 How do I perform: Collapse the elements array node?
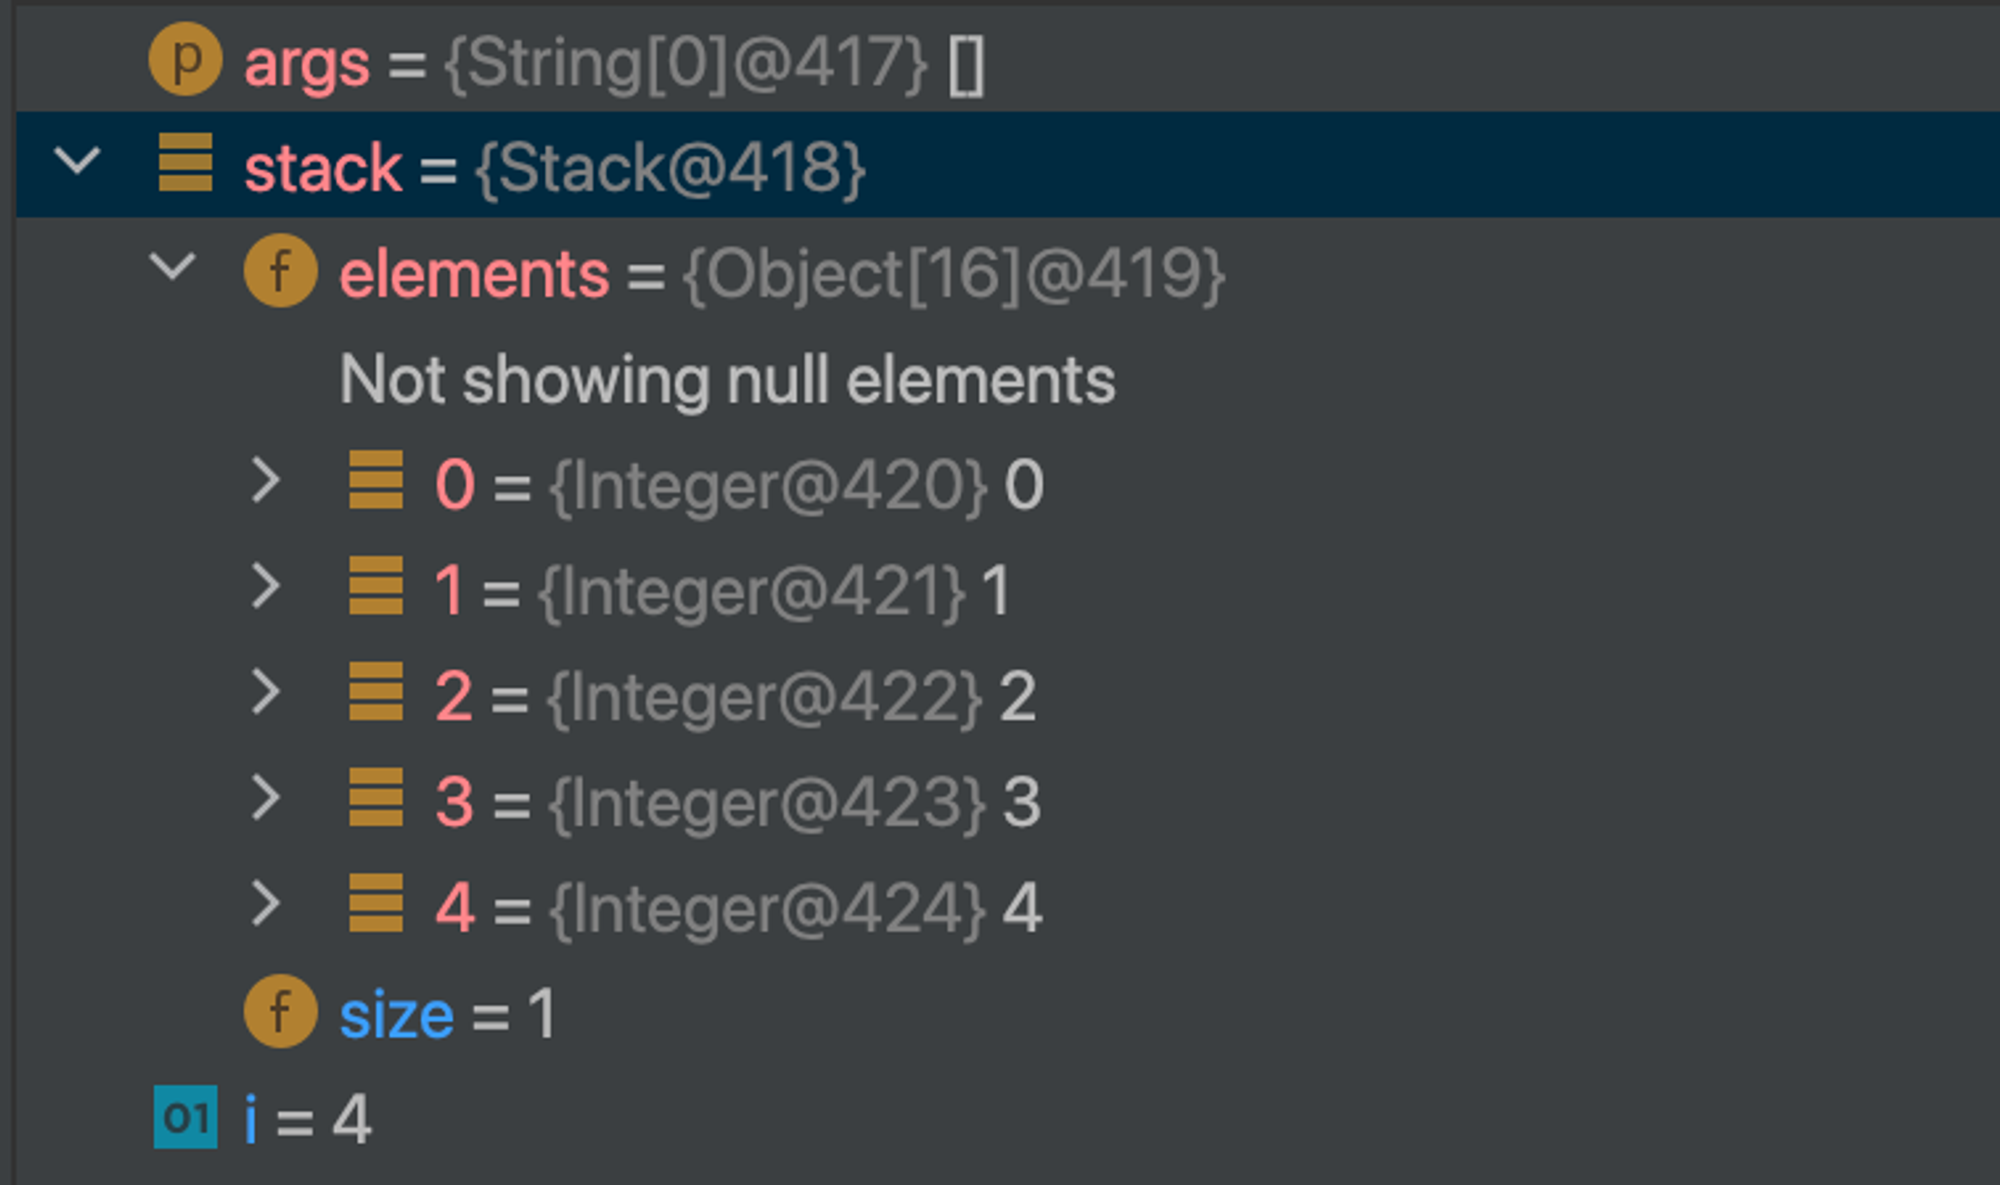(x=173, y=266)
